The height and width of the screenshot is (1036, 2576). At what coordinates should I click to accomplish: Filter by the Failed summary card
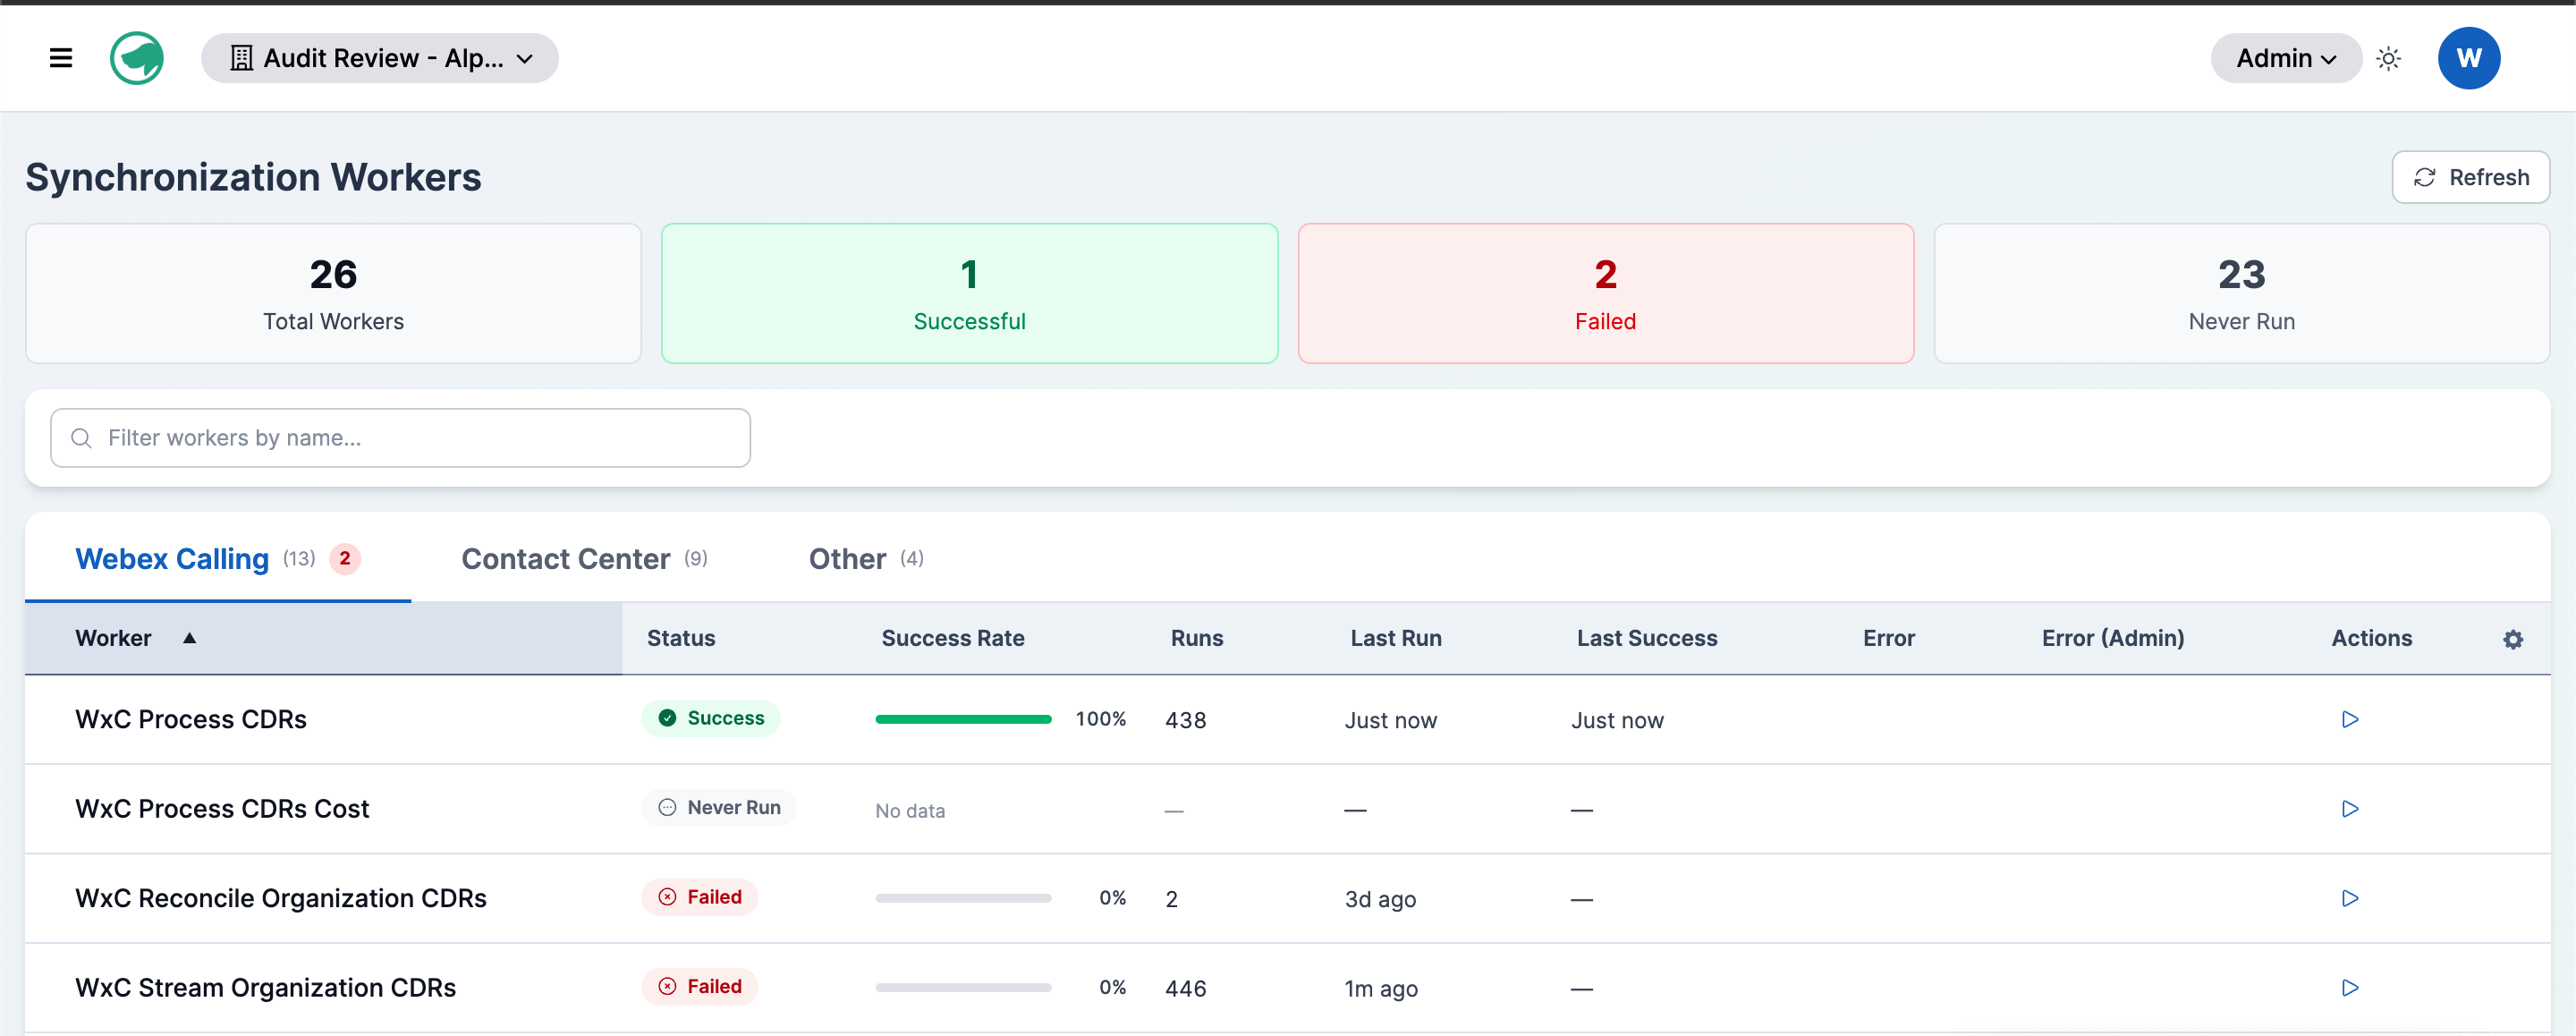pyautogui.click(x=1605, y=293)
